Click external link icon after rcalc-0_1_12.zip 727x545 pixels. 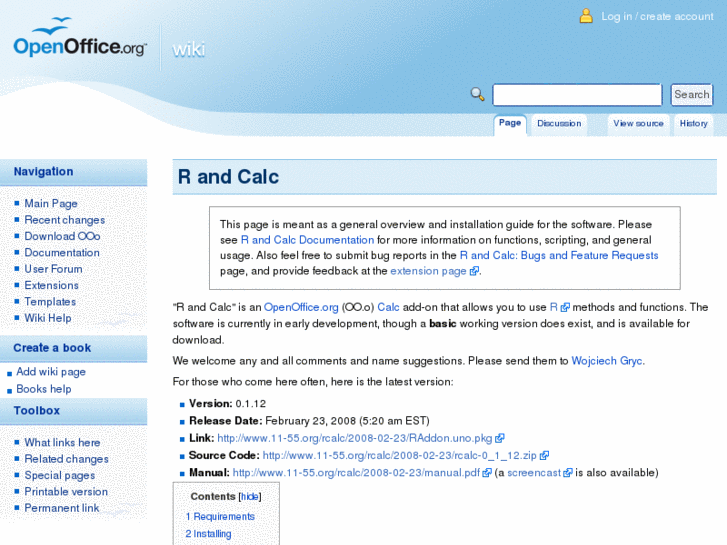(x=544, y=455)
